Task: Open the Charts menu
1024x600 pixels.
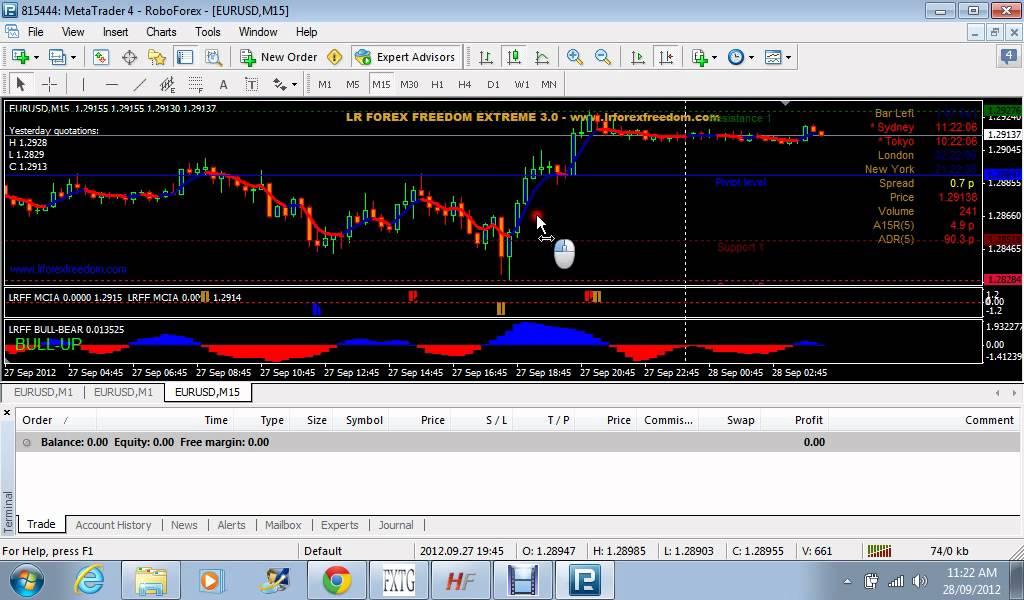Action: [161, 31]
